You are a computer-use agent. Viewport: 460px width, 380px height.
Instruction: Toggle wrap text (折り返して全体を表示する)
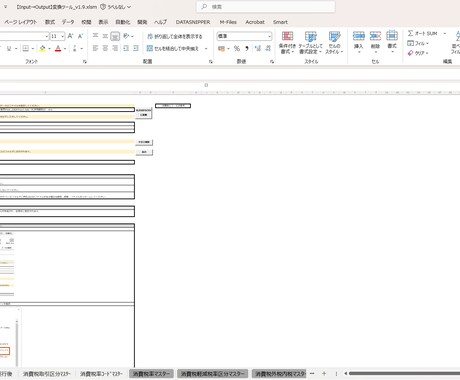(x=175, y=36)
